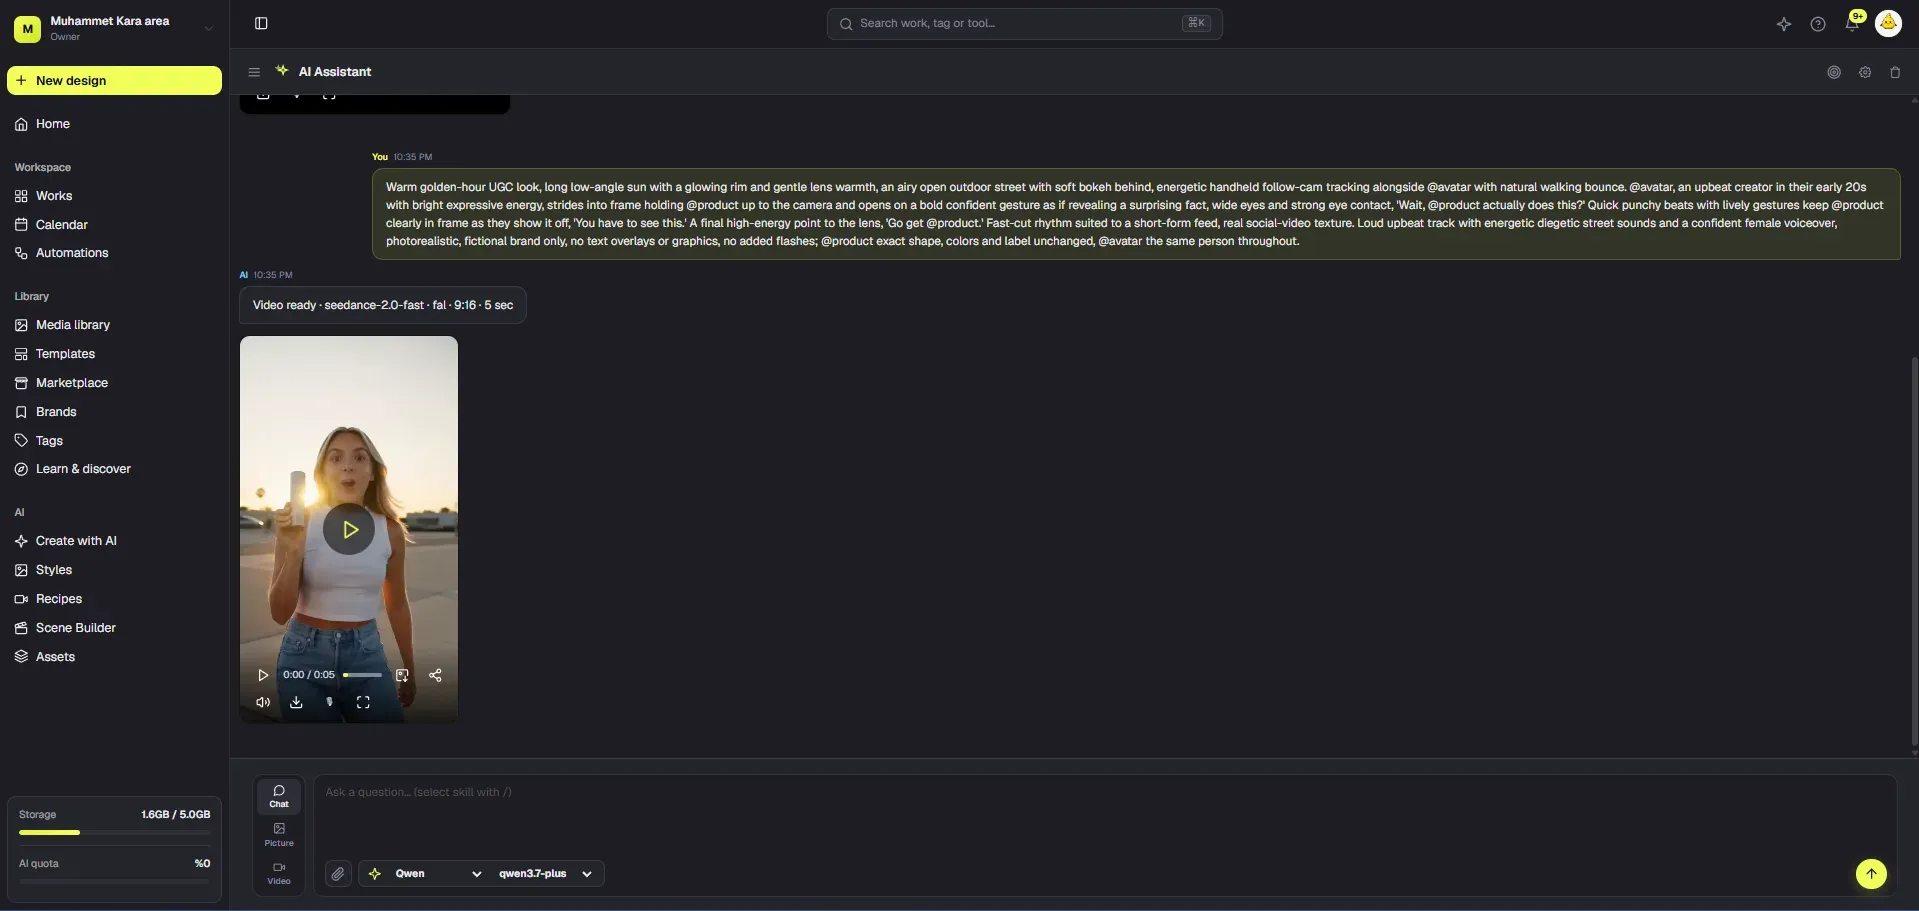Switch to Chat mode tab
Image resolution: width=1919 pixels, height=911 pixels.
279,796
